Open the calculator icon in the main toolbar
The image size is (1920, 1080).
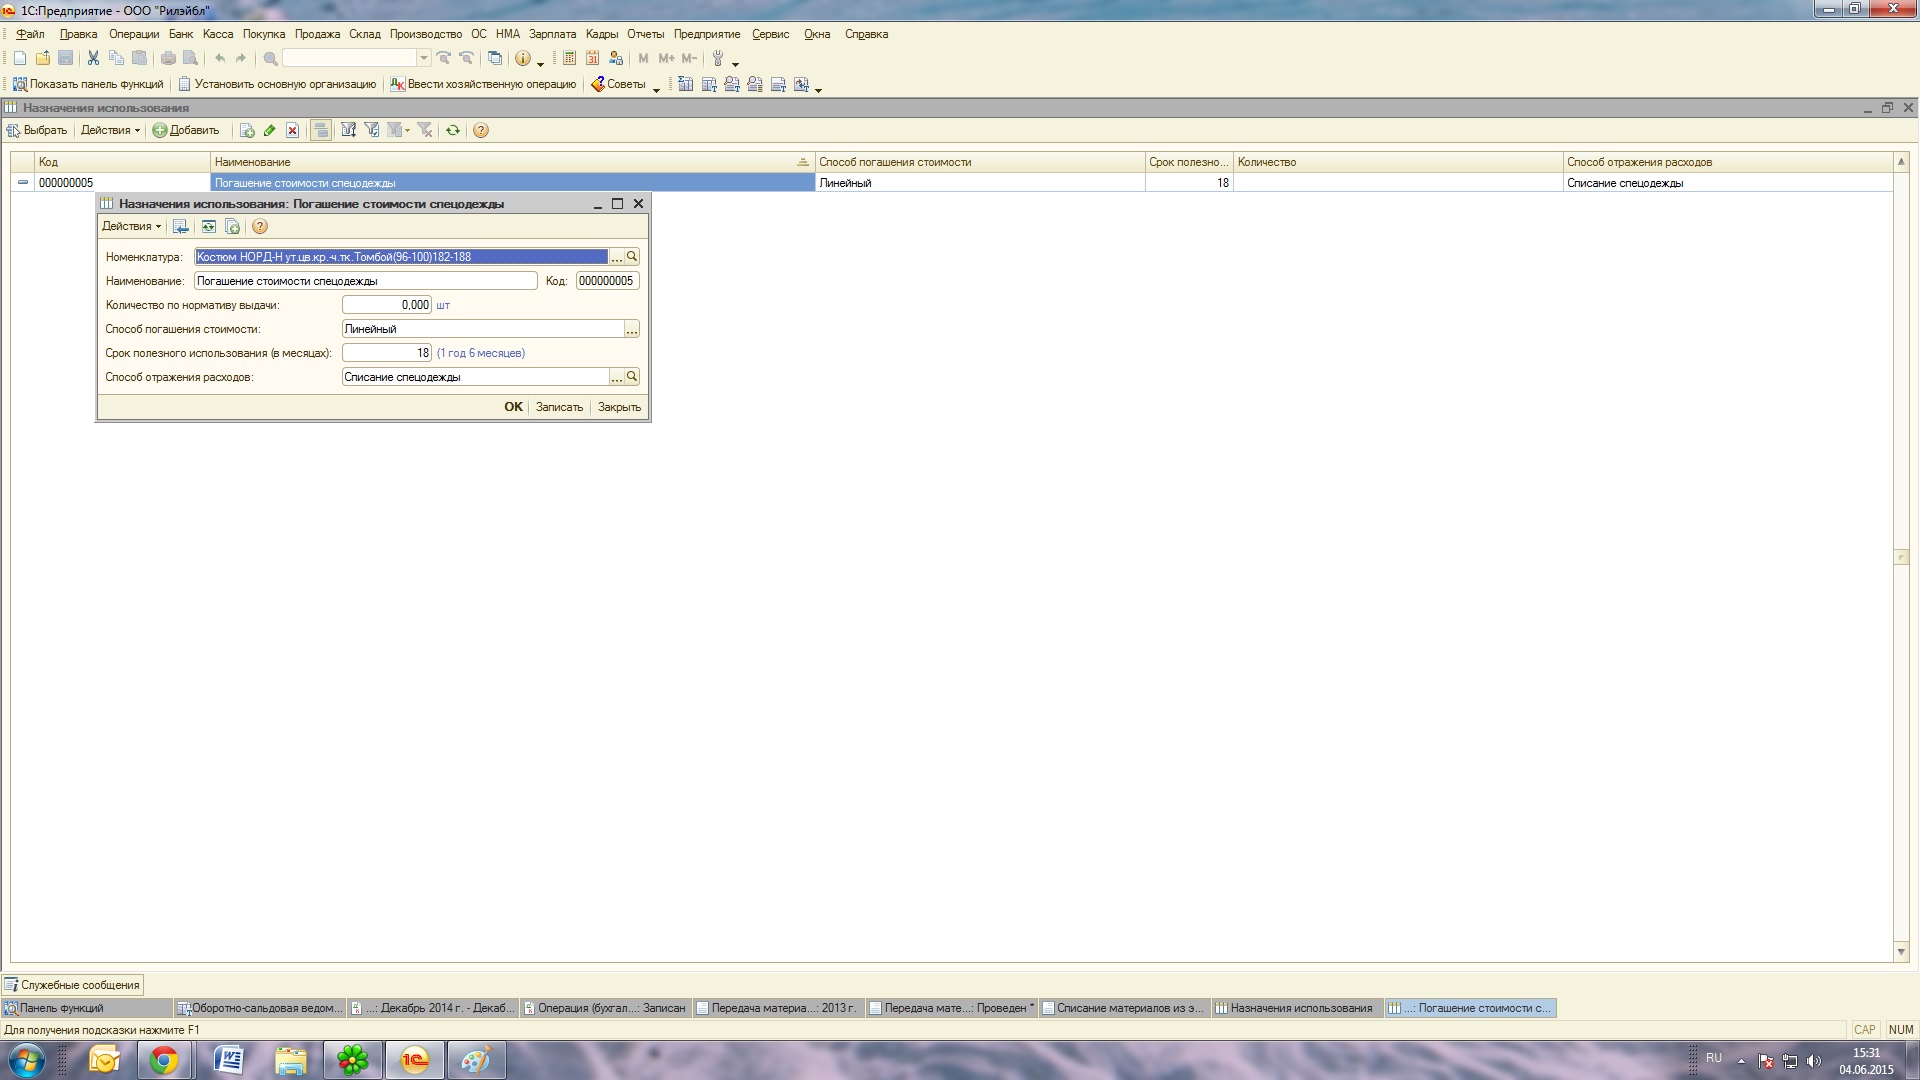tap(569, 58)
